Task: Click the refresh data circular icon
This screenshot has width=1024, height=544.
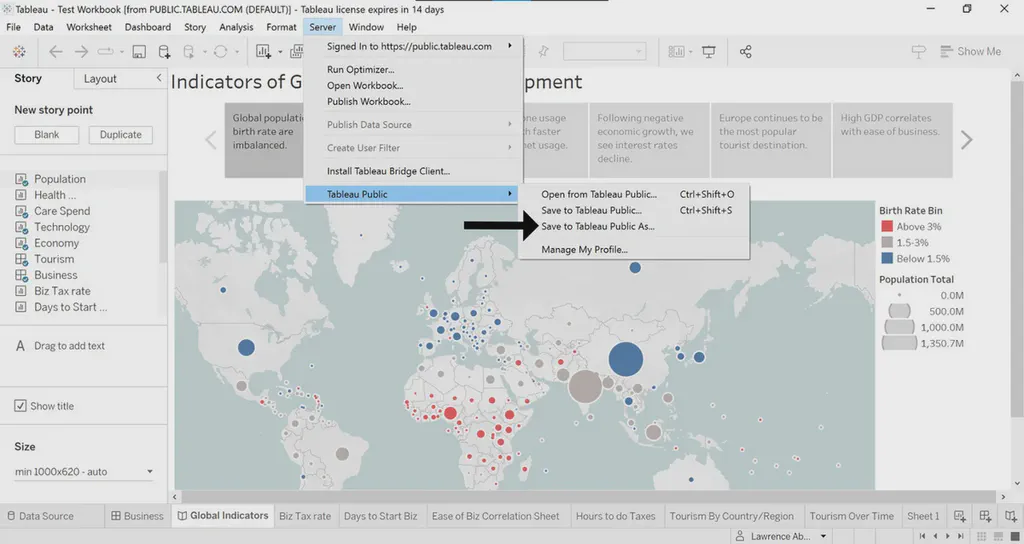Action: pos(221,52)
